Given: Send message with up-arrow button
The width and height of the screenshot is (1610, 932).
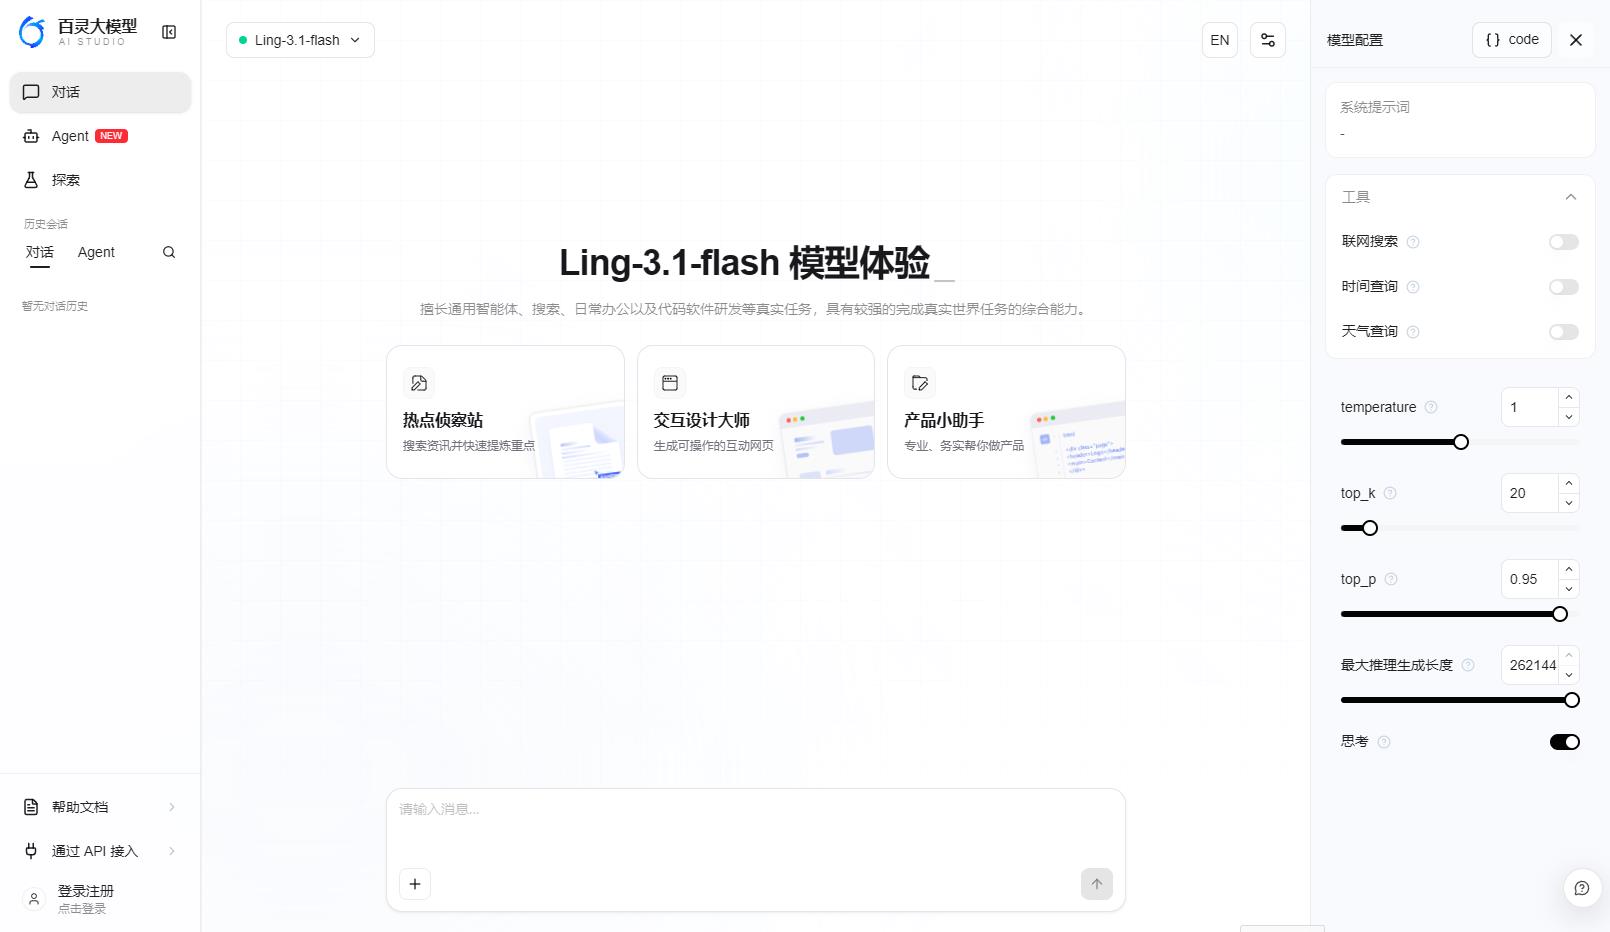Looking at the screenshot, I should click(1097, 884).
